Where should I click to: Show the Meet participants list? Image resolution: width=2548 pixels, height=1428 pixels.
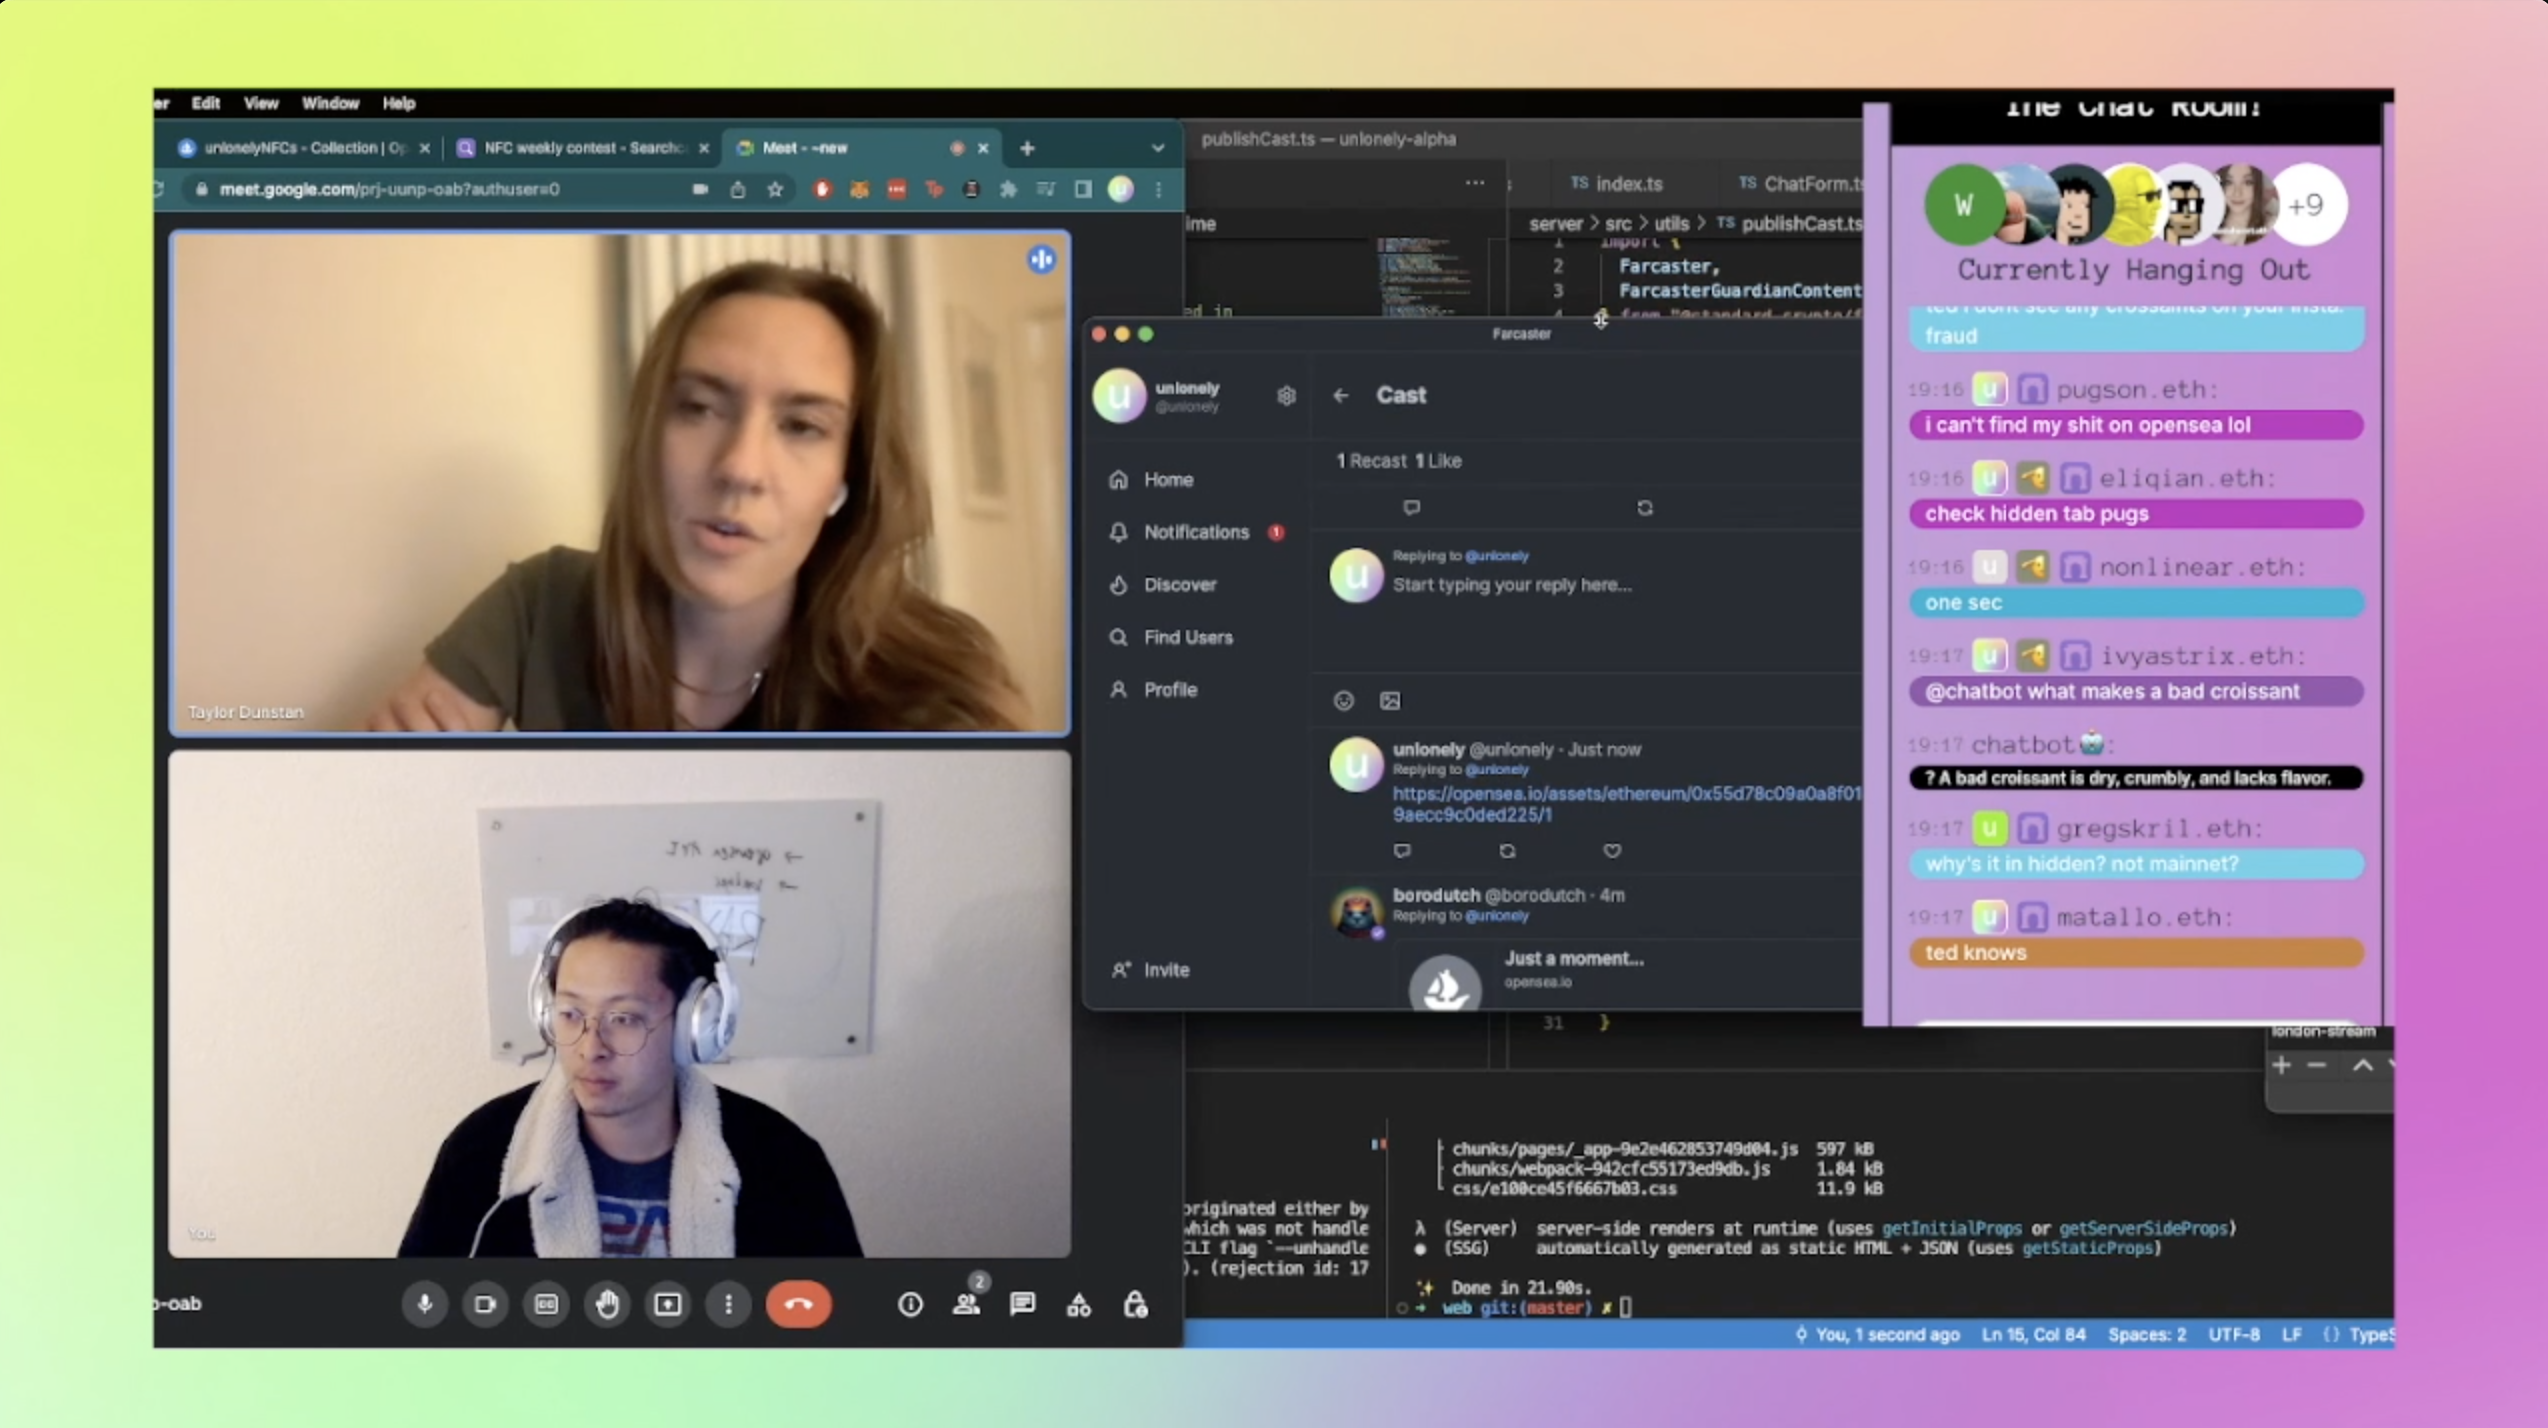966,1304
